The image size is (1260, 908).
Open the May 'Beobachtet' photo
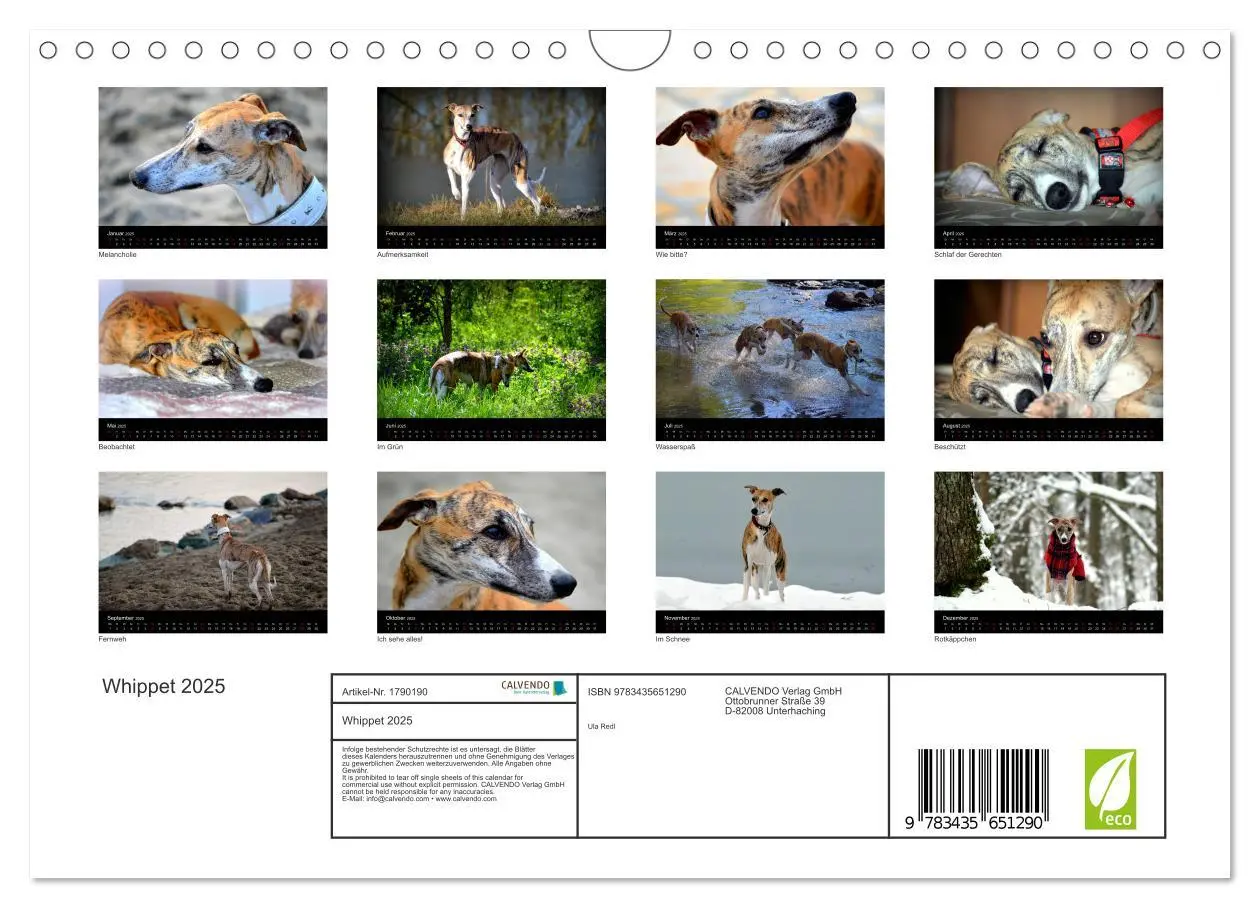click(x=213, y=349)
